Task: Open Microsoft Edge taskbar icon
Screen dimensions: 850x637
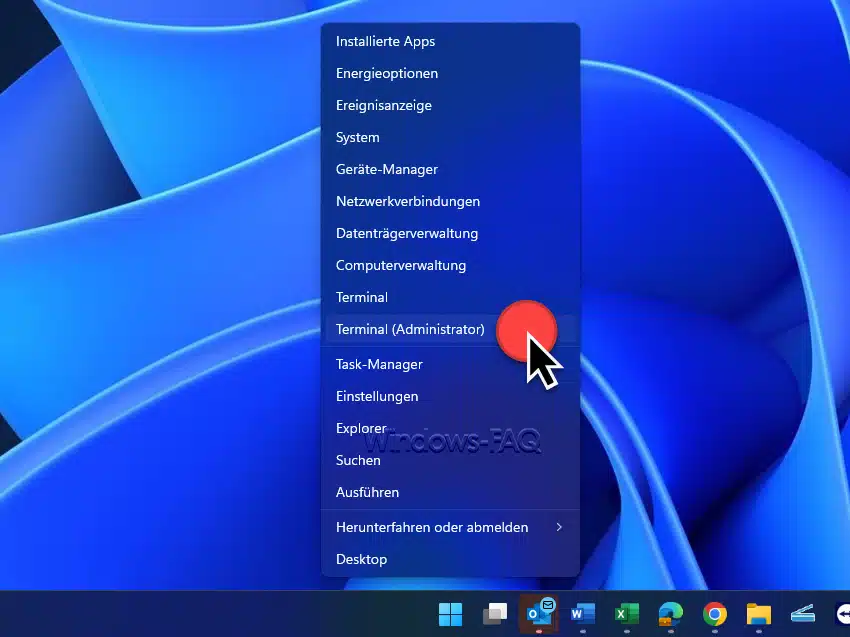Action: 671,614
